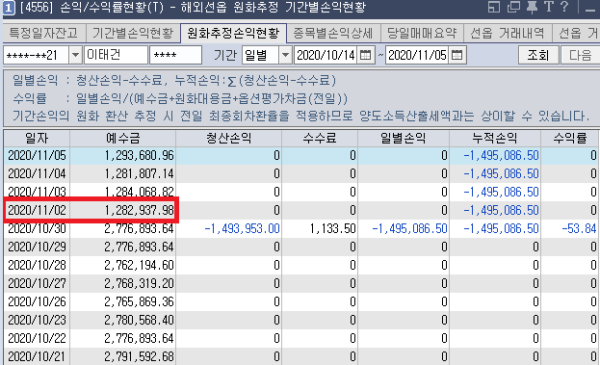600x365 pixels.
Task: Click the T font icon in title bar
Action: click(x=549, y=7)
